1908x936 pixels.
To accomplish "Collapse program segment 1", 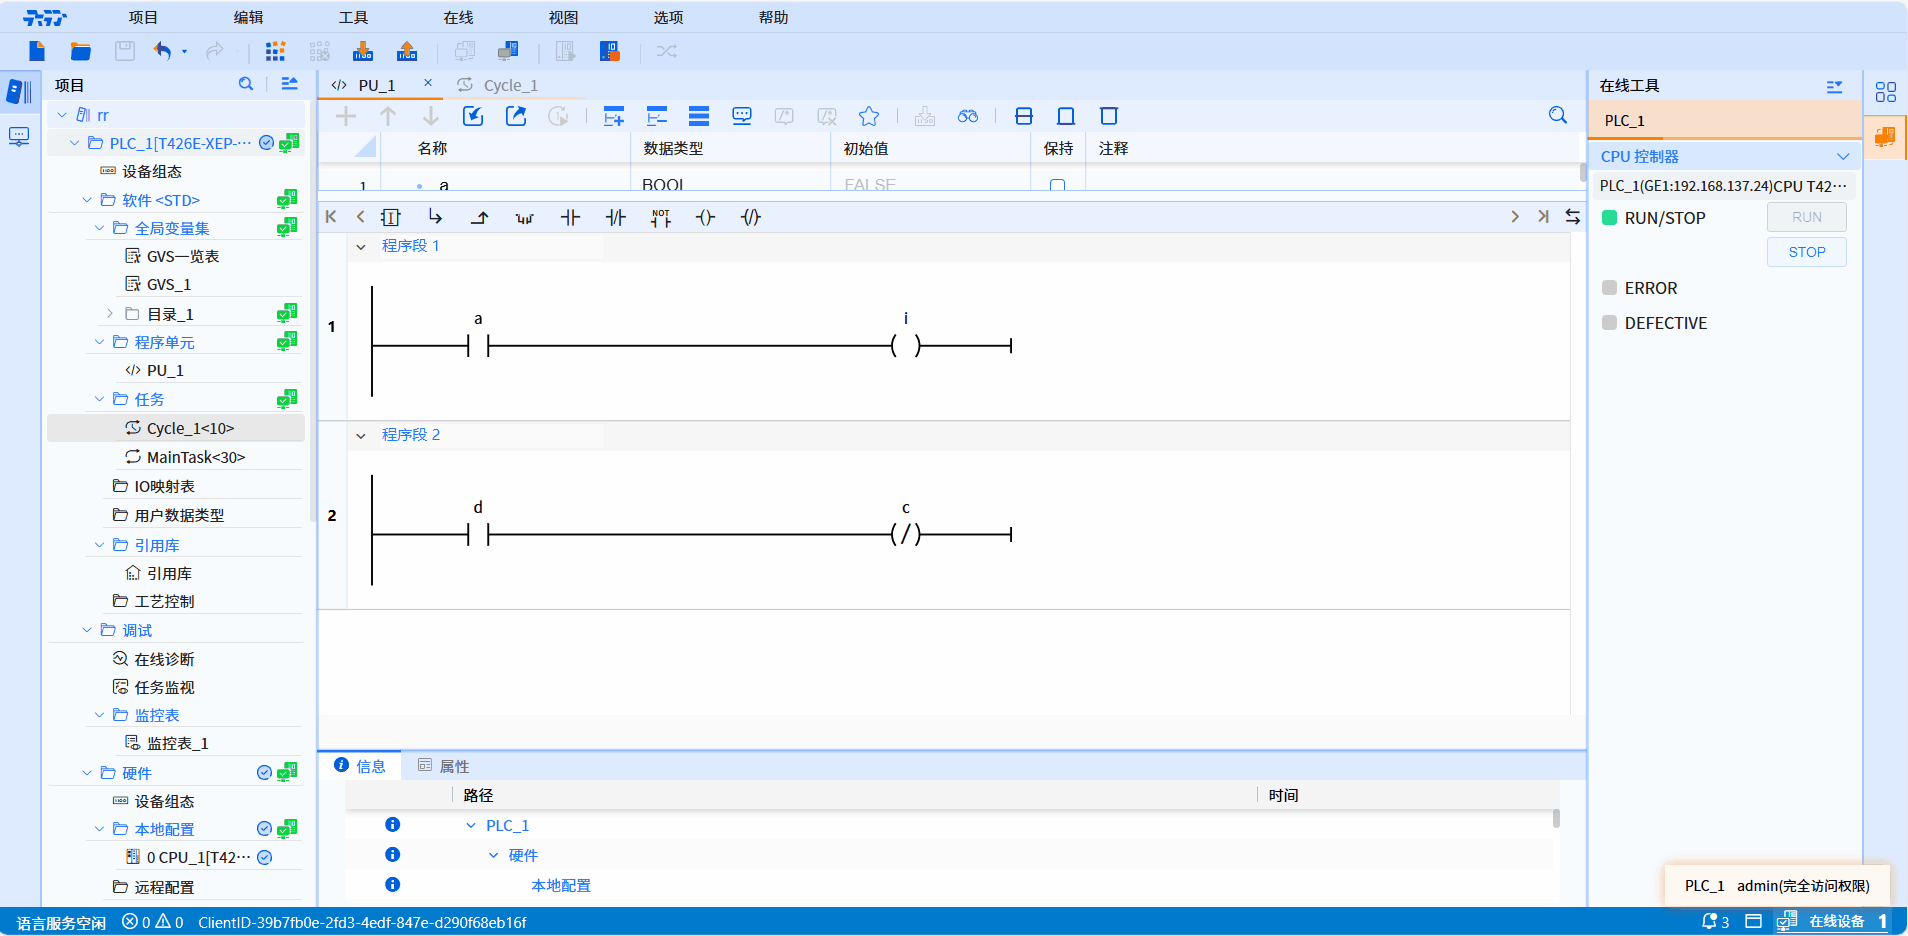I will (x=361, y=246).
